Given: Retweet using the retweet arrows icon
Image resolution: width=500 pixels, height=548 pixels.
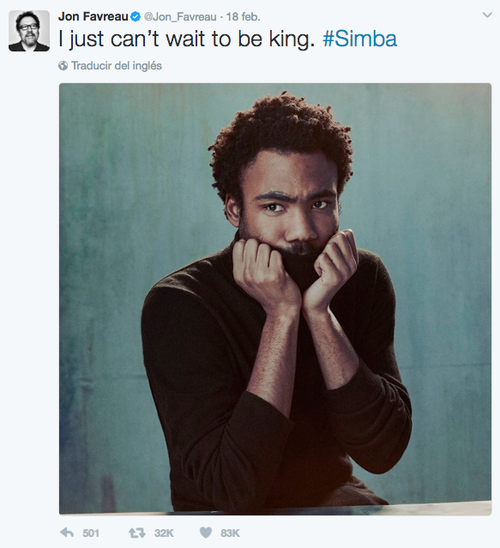Looking at the screenshot, I should 137,533.
